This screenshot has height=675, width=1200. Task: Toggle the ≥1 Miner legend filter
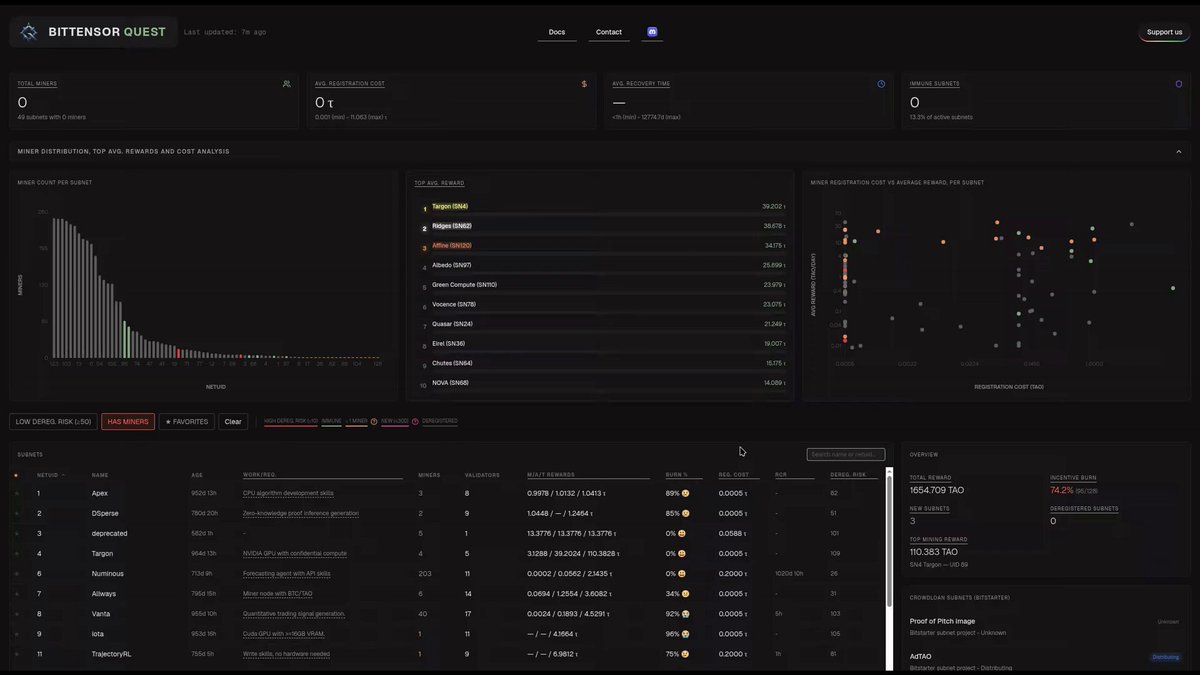pos(357,421)
